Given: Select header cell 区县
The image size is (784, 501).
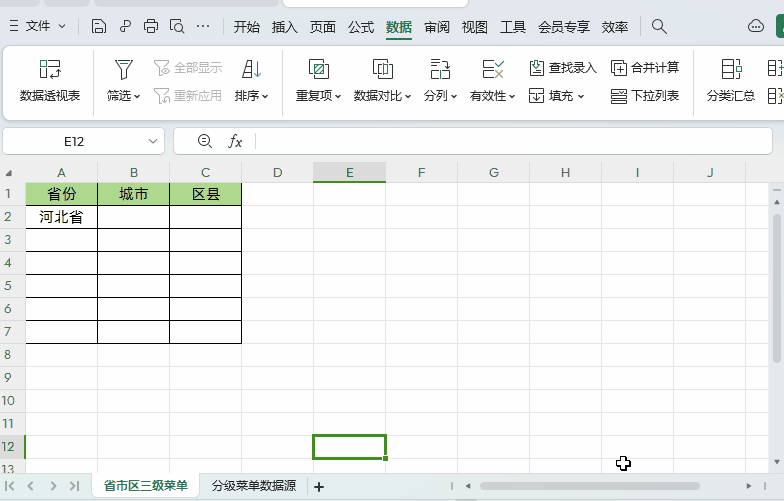Looking at the screenshot, I should [206, 194].
